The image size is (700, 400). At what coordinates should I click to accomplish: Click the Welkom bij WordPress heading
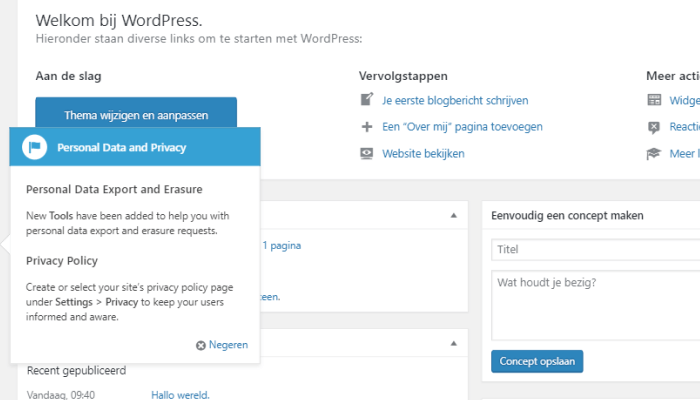(x=119, y=21)
